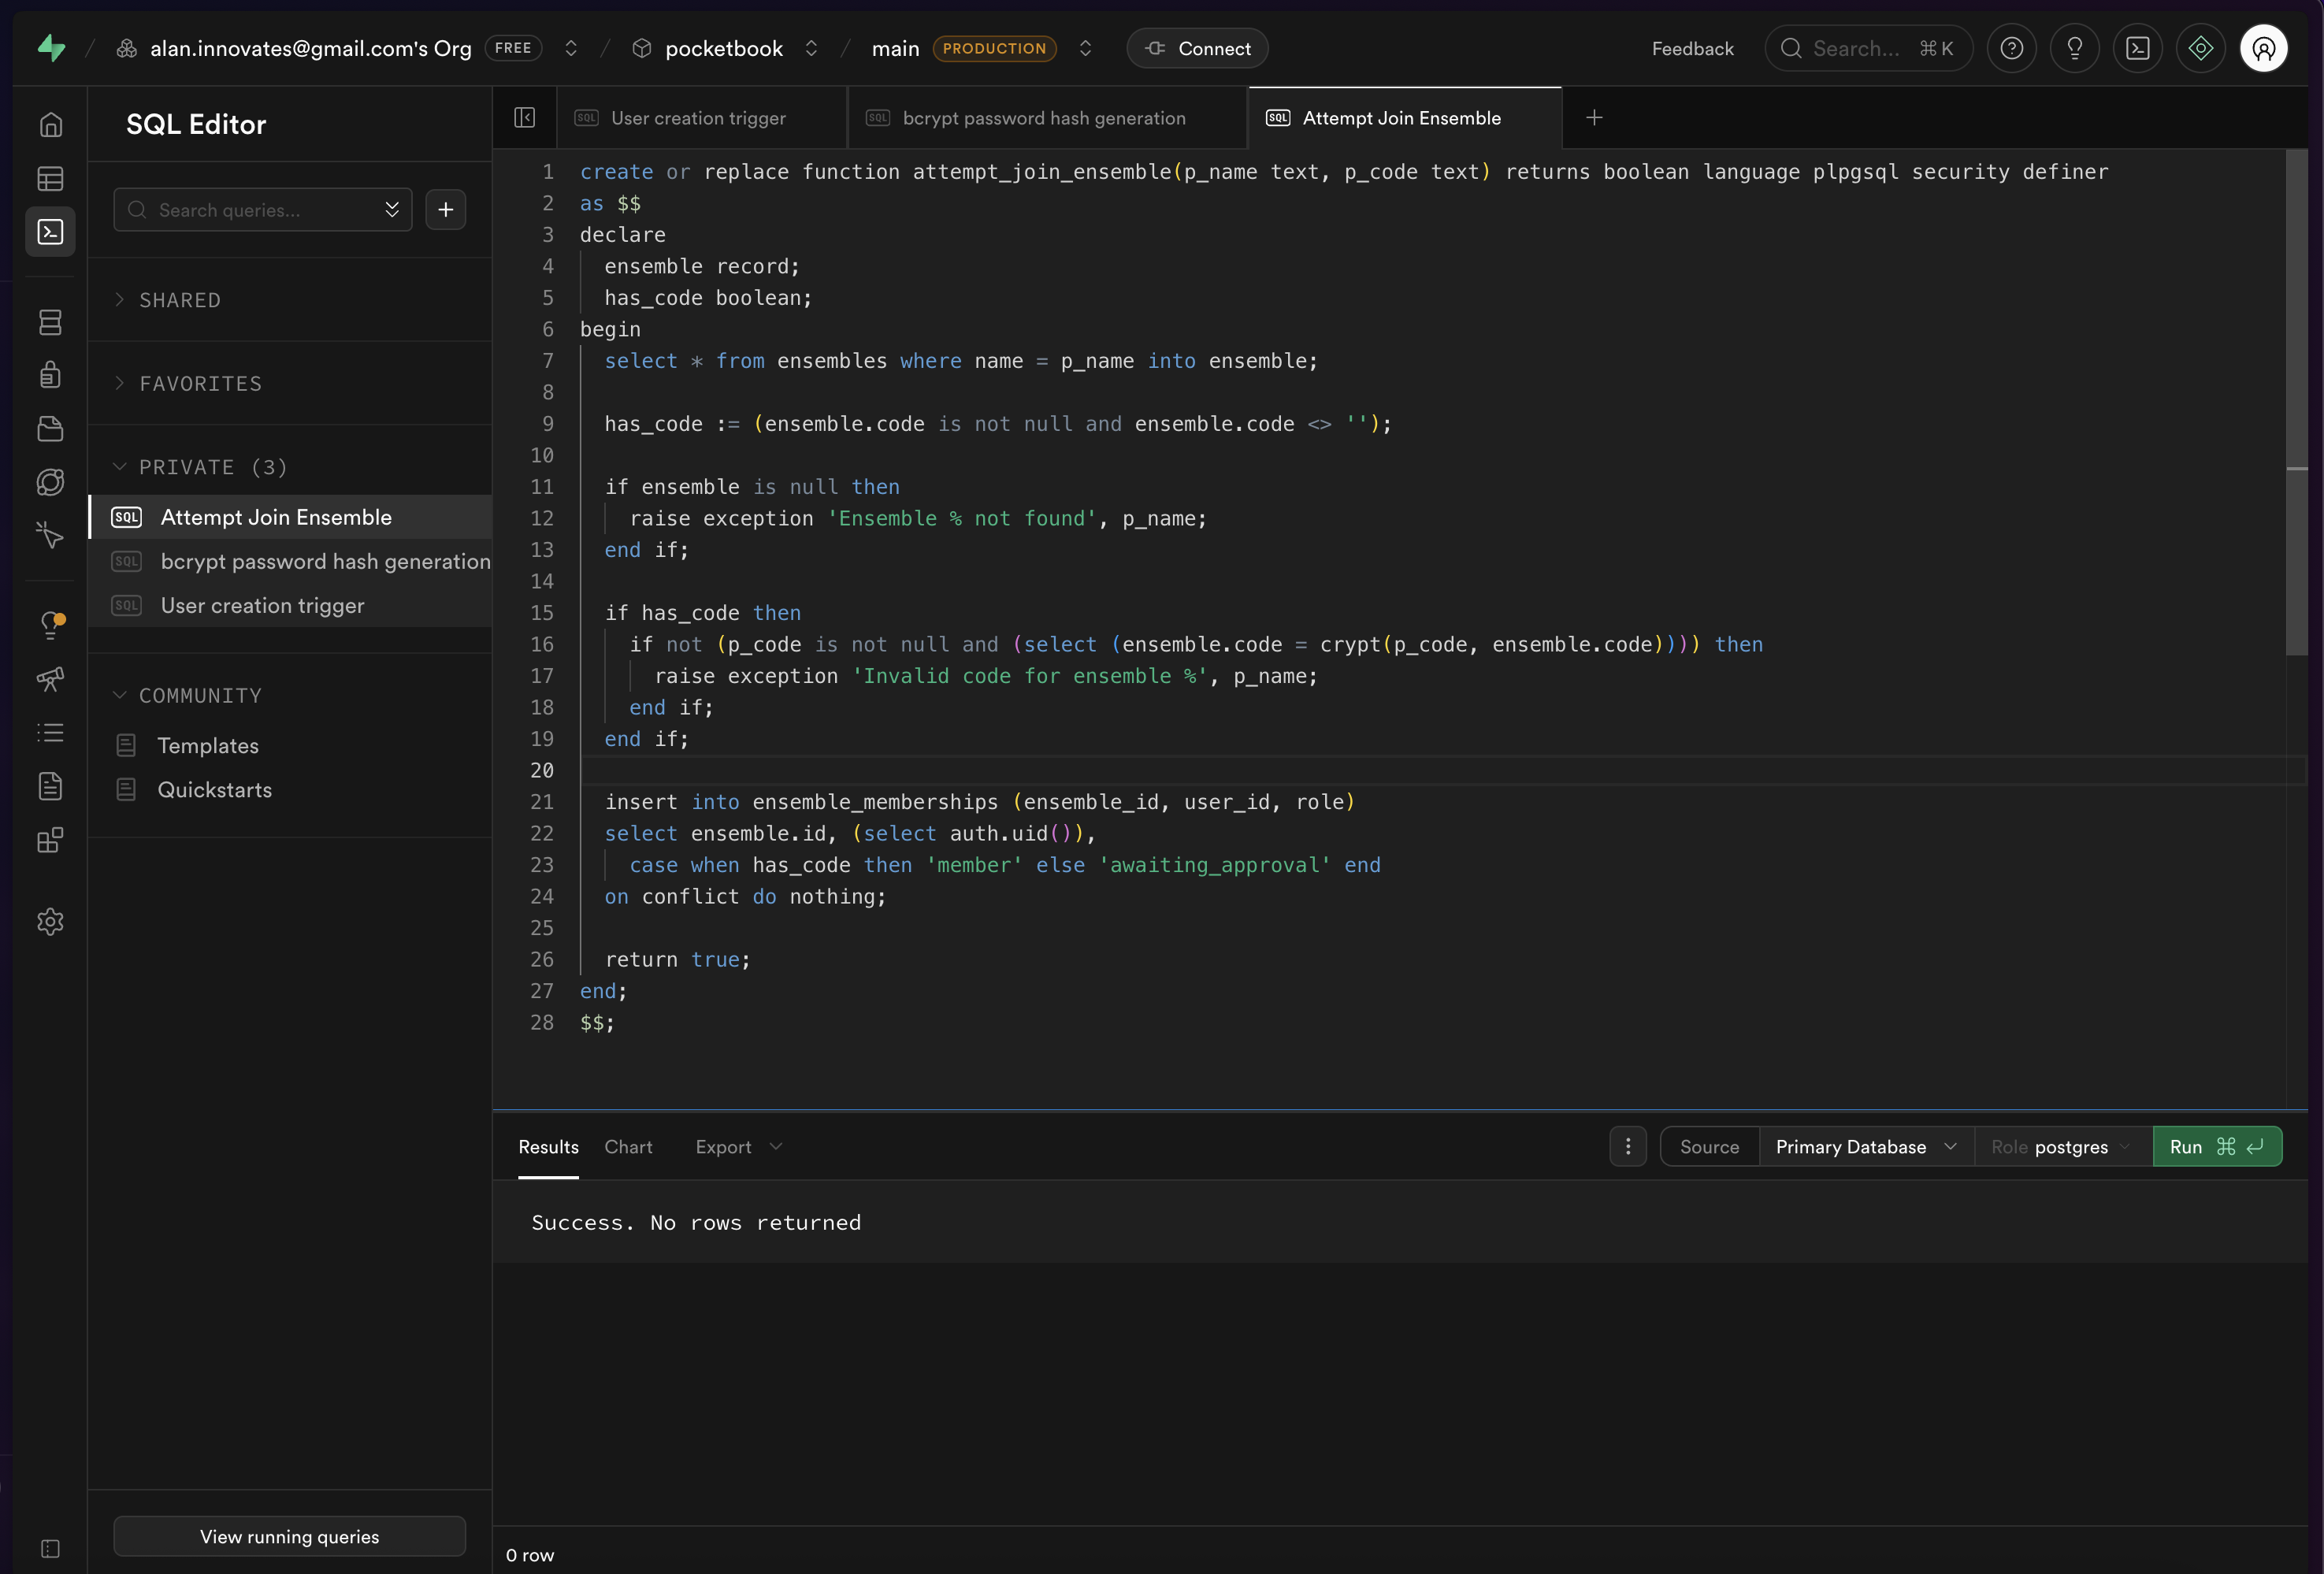Toggle the SQL editor sidebar panel
The height and width of the screenshot is (1574, 2324).
pos(524,118)
